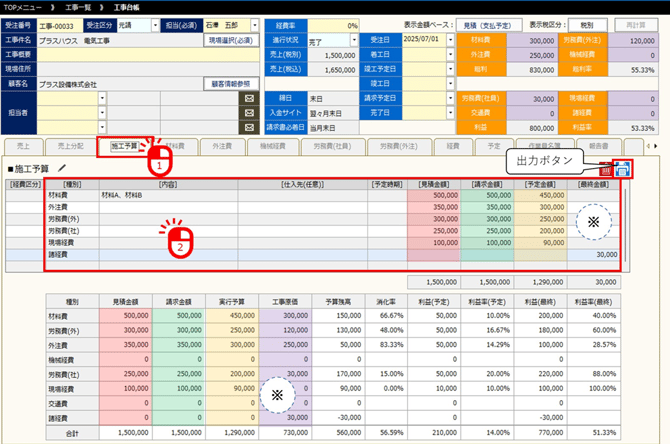Viewport: 670px width, 444px height.
Task: Open the 担当(必須) person dropdown
Action: click(x=256, y=24)
